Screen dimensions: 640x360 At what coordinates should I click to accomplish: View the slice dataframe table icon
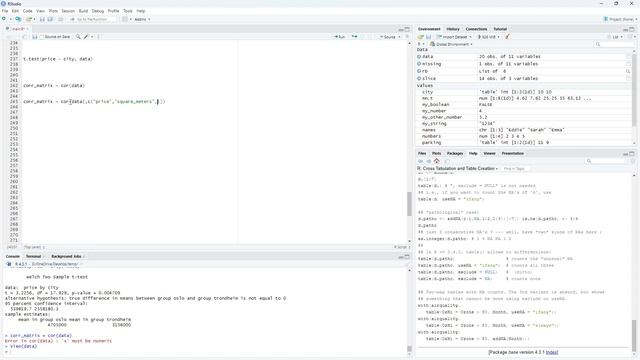(629, 78)
